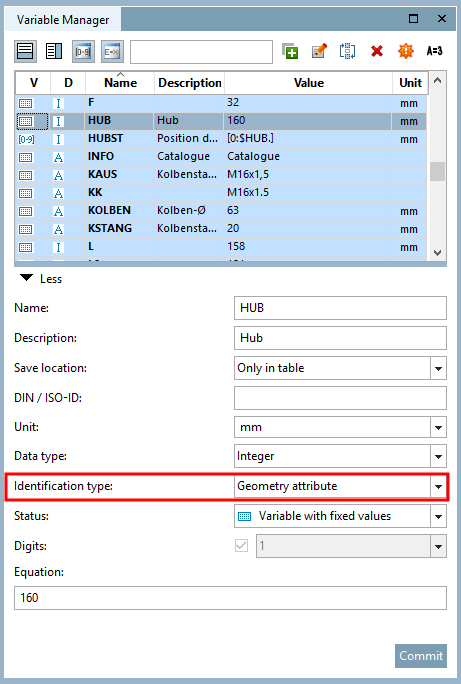Expand the Data type combo box
This screenshot has width=461, height=684.
pyautogui.click(x=438, y=457)
